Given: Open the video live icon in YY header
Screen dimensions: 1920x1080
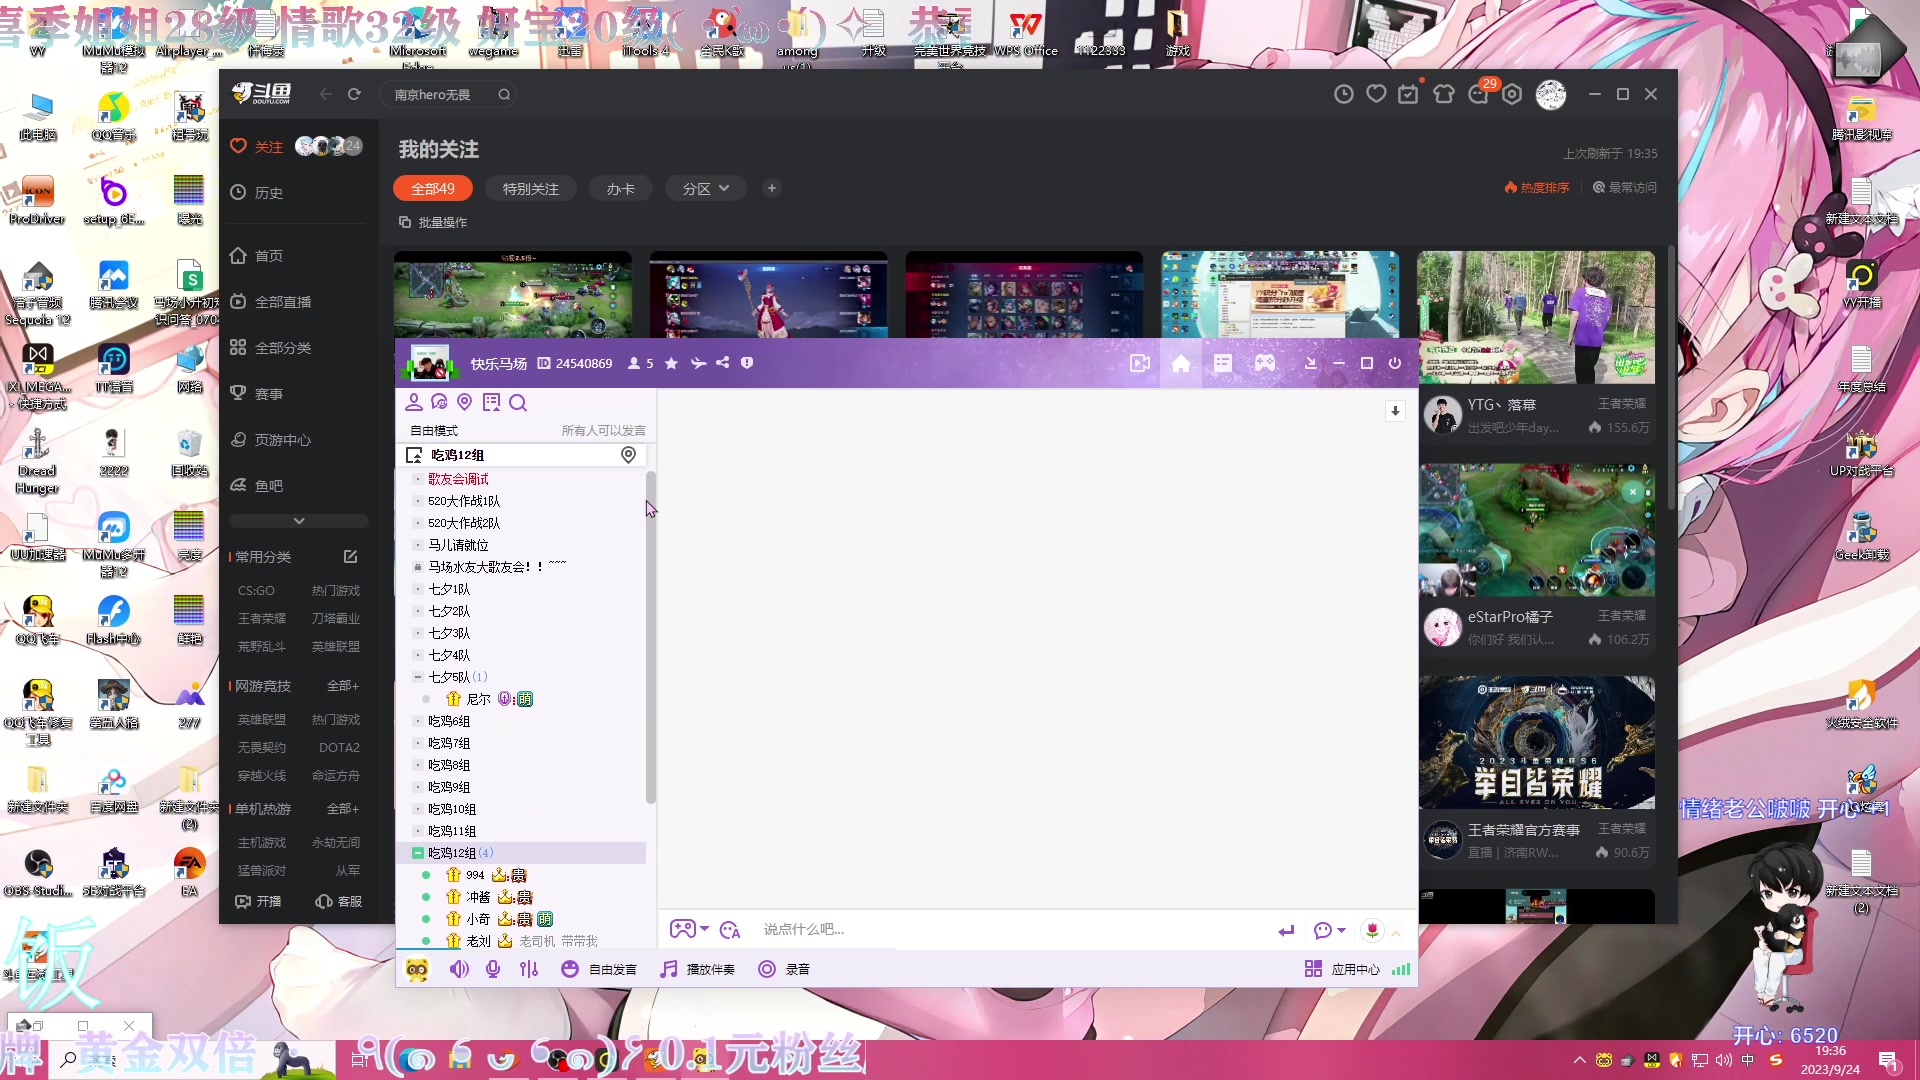Looking at the screenshot, I should coord(1140,363).
